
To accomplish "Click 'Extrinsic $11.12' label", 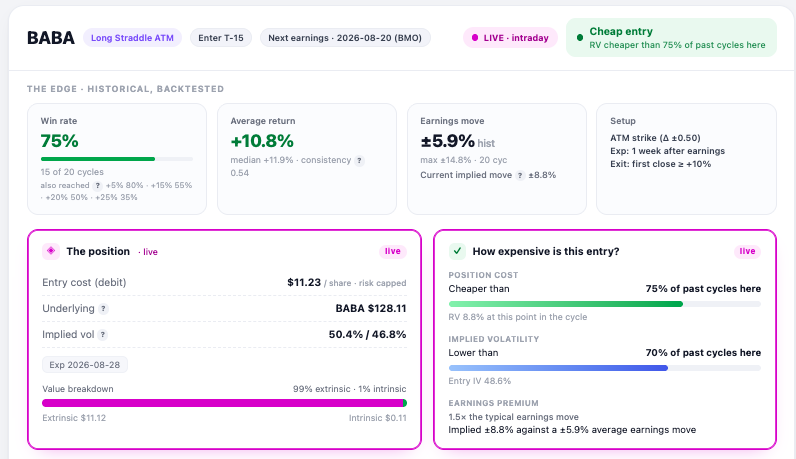I will [x=74, y=418].
